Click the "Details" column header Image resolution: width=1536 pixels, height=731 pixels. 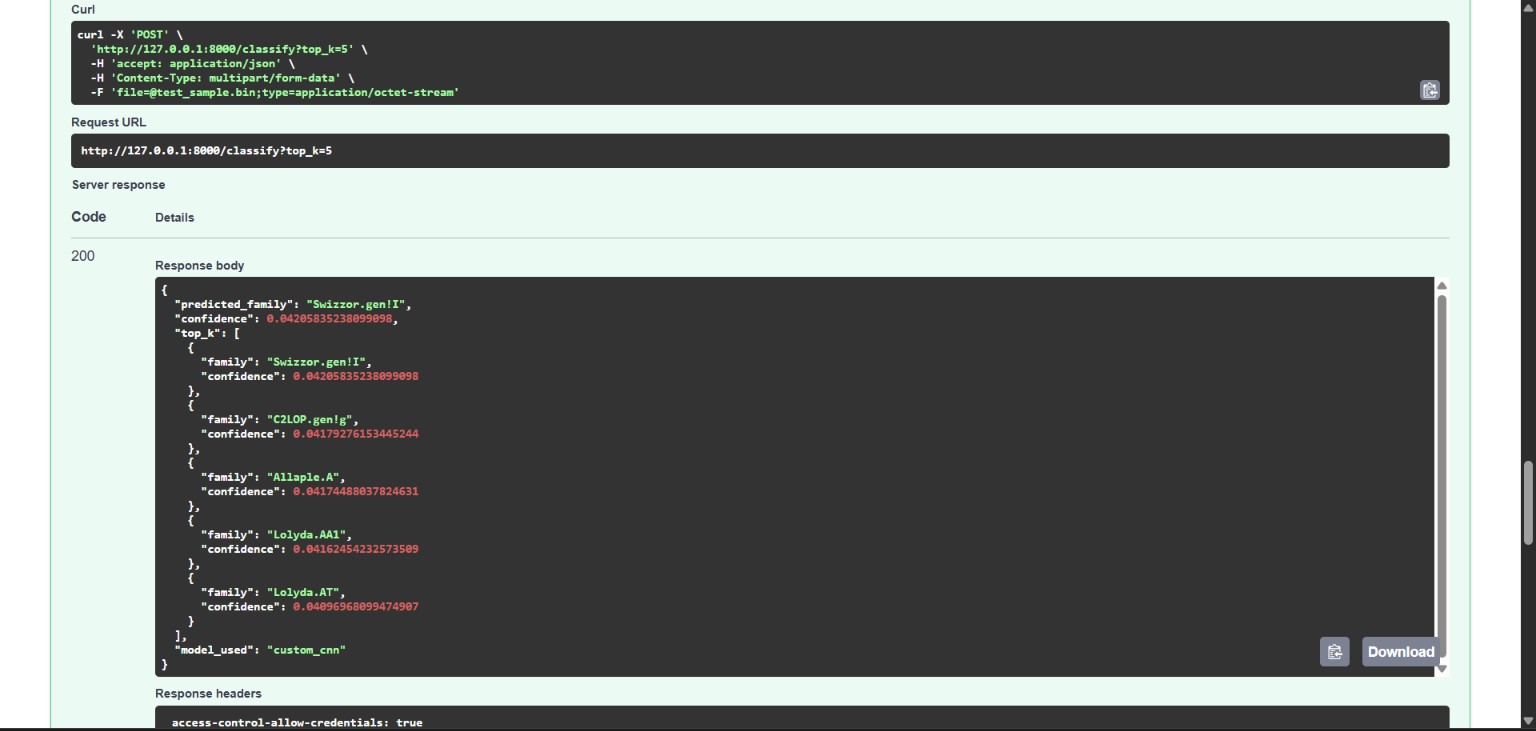coord(175,217)
